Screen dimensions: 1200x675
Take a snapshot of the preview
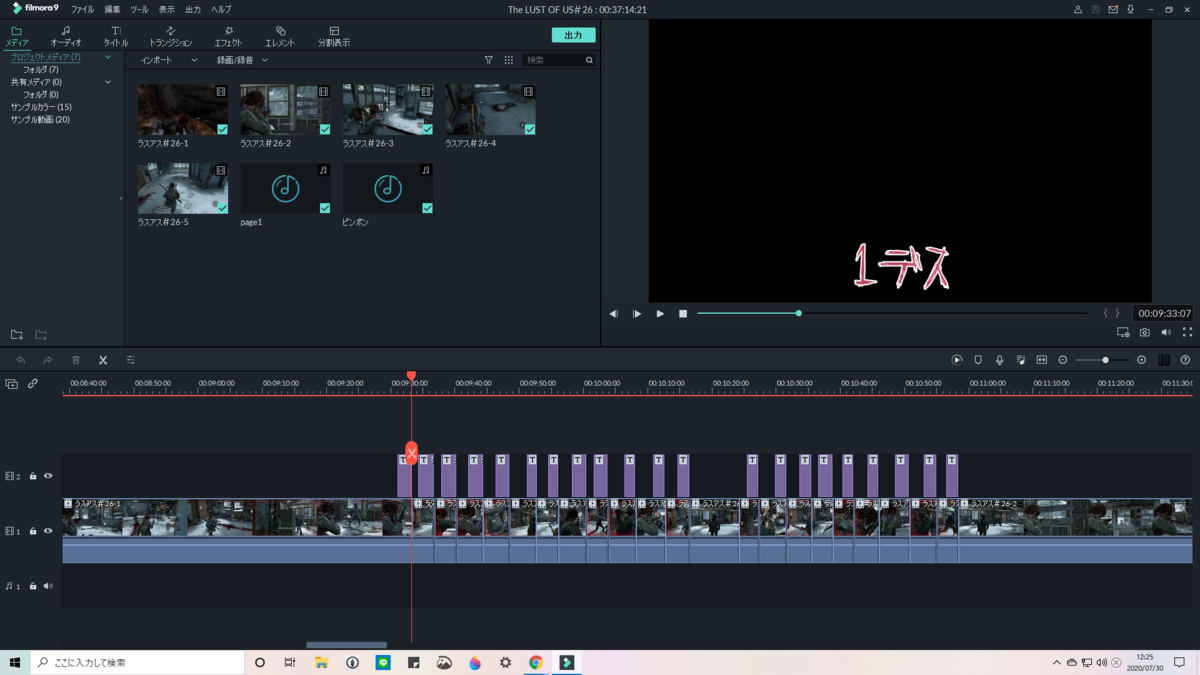click(x=1145, y=332)
